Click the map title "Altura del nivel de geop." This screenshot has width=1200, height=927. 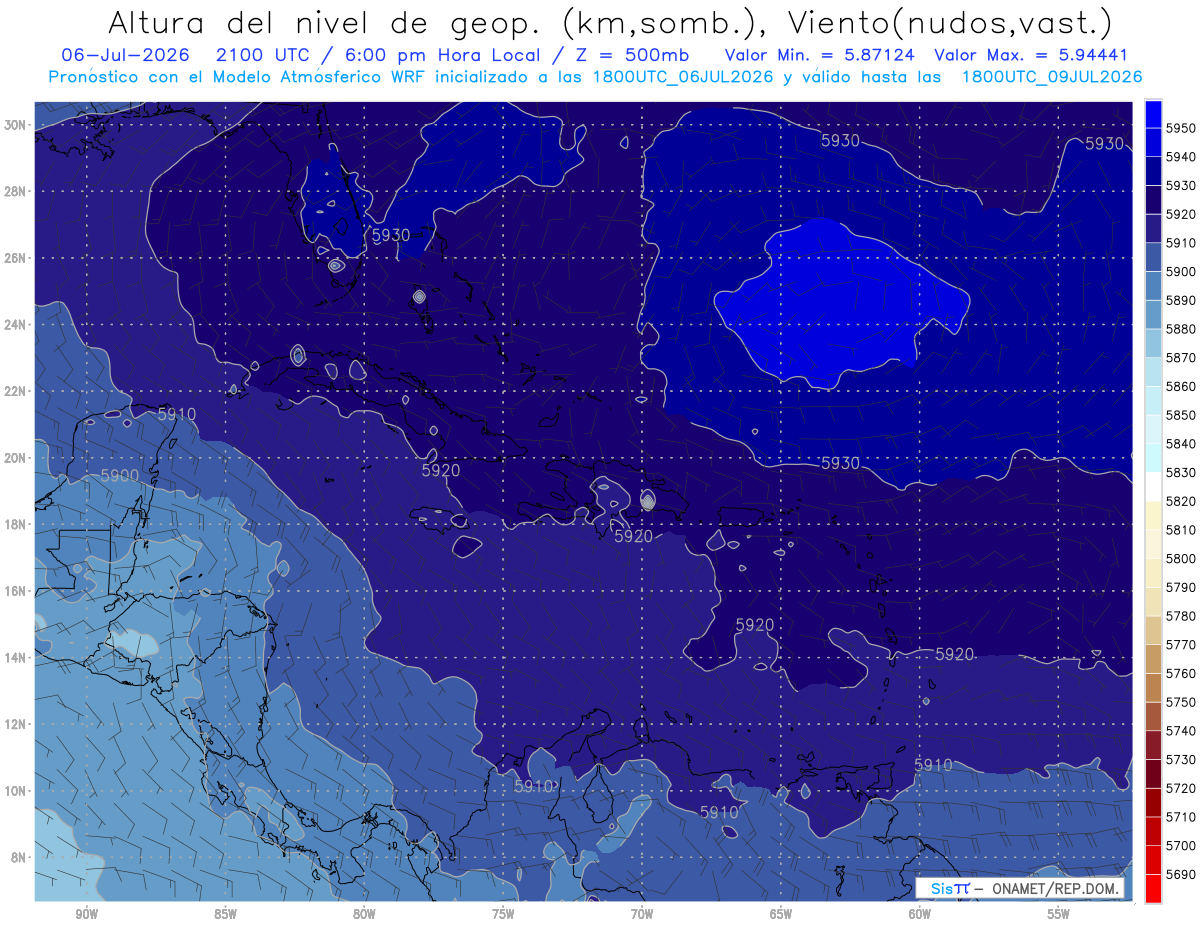coord(327,22)
